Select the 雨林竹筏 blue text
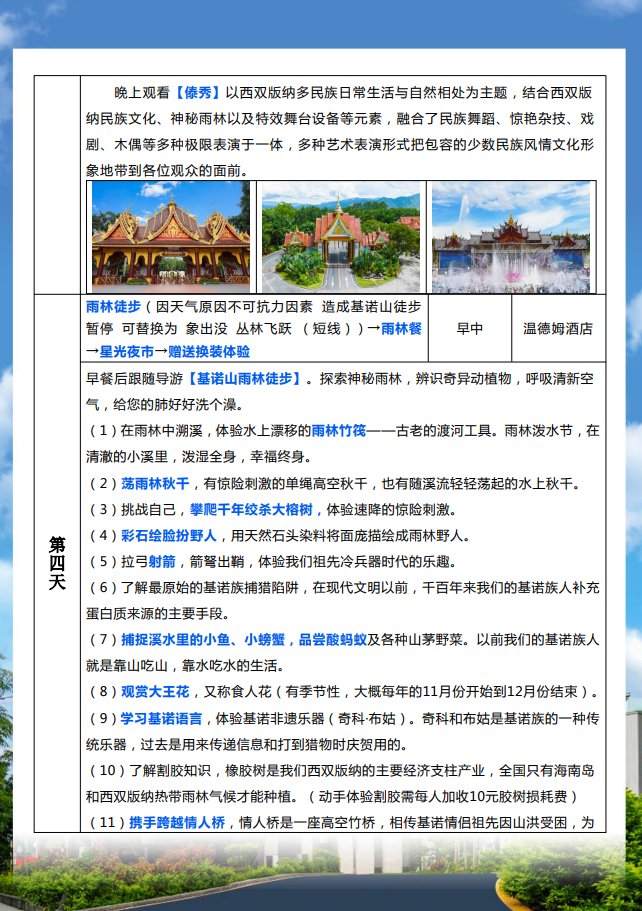The image size is (642, 911). [338, 431]
